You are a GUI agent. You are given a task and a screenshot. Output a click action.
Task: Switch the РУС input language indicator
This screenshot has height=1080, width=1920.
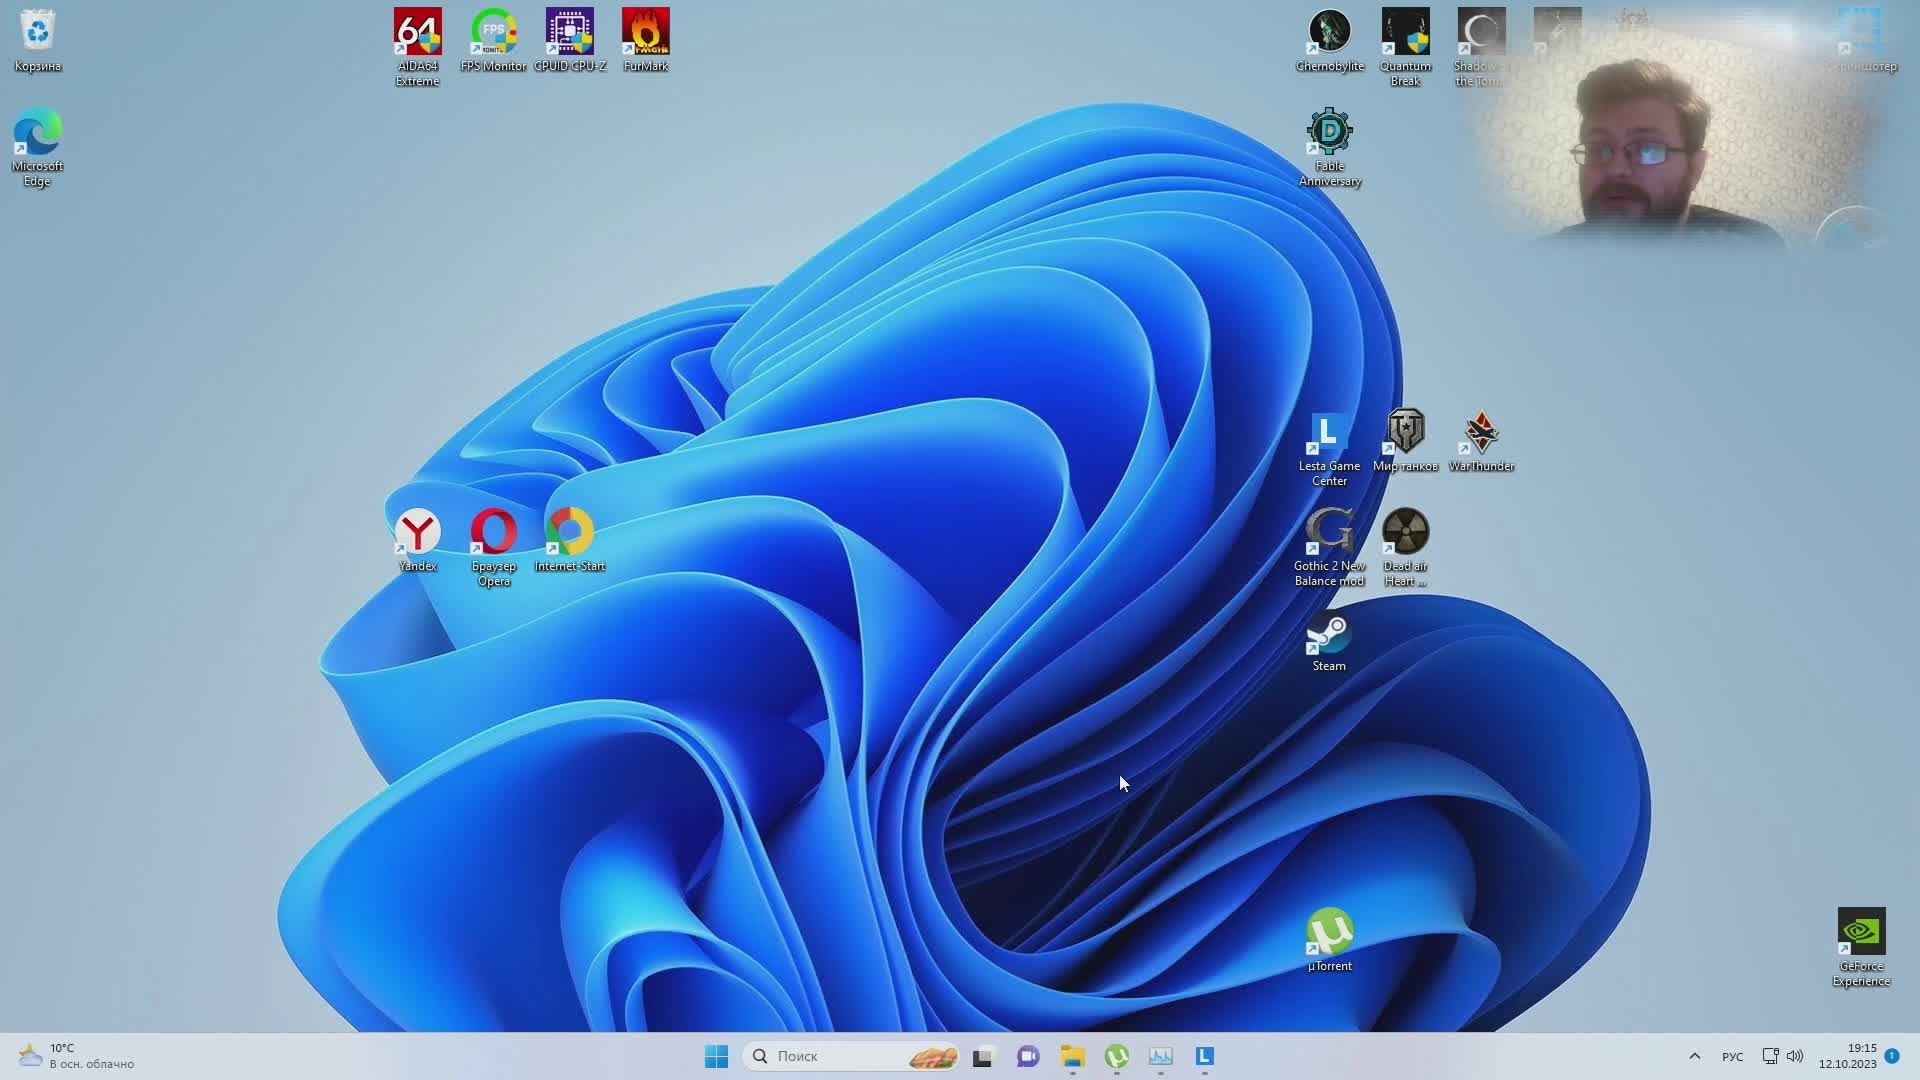coord(1732,1056)
